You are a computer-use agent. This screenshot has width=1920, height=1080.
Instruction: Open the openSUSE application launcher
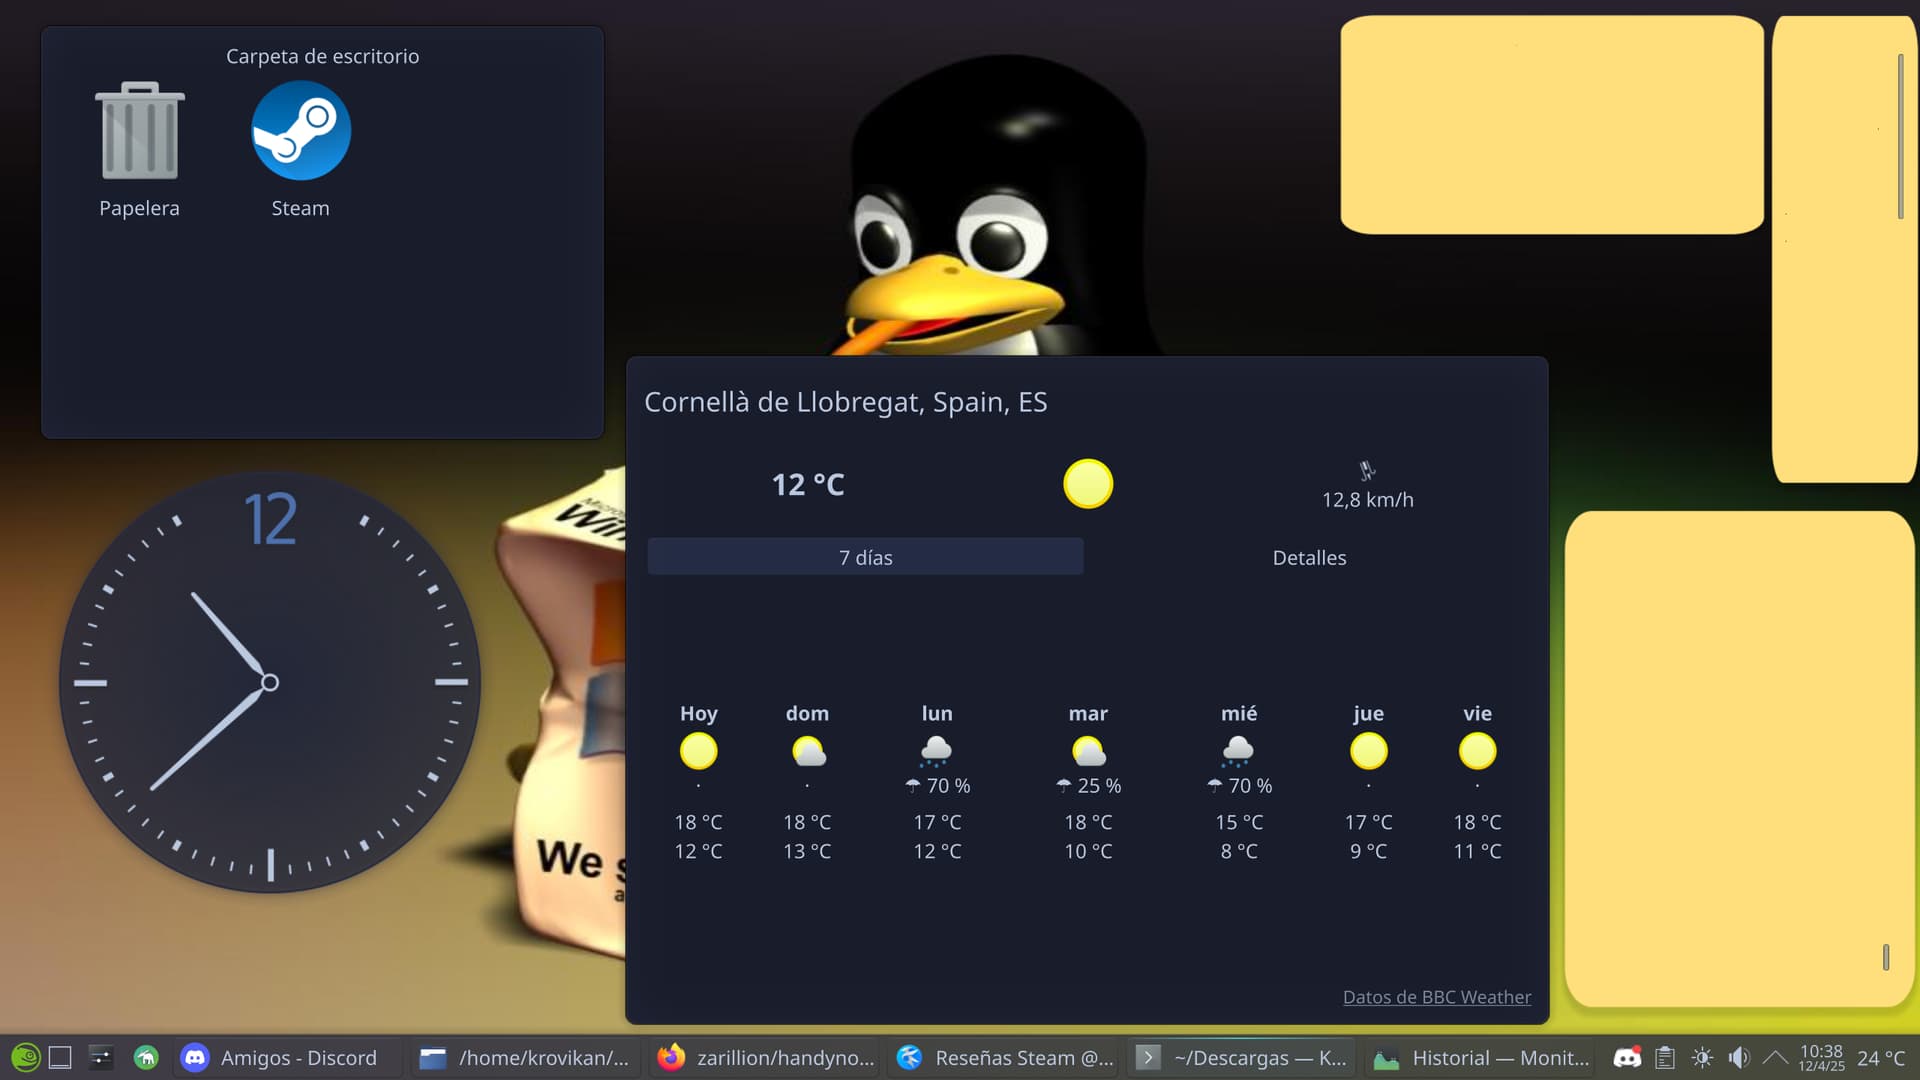pos(25,1057)
